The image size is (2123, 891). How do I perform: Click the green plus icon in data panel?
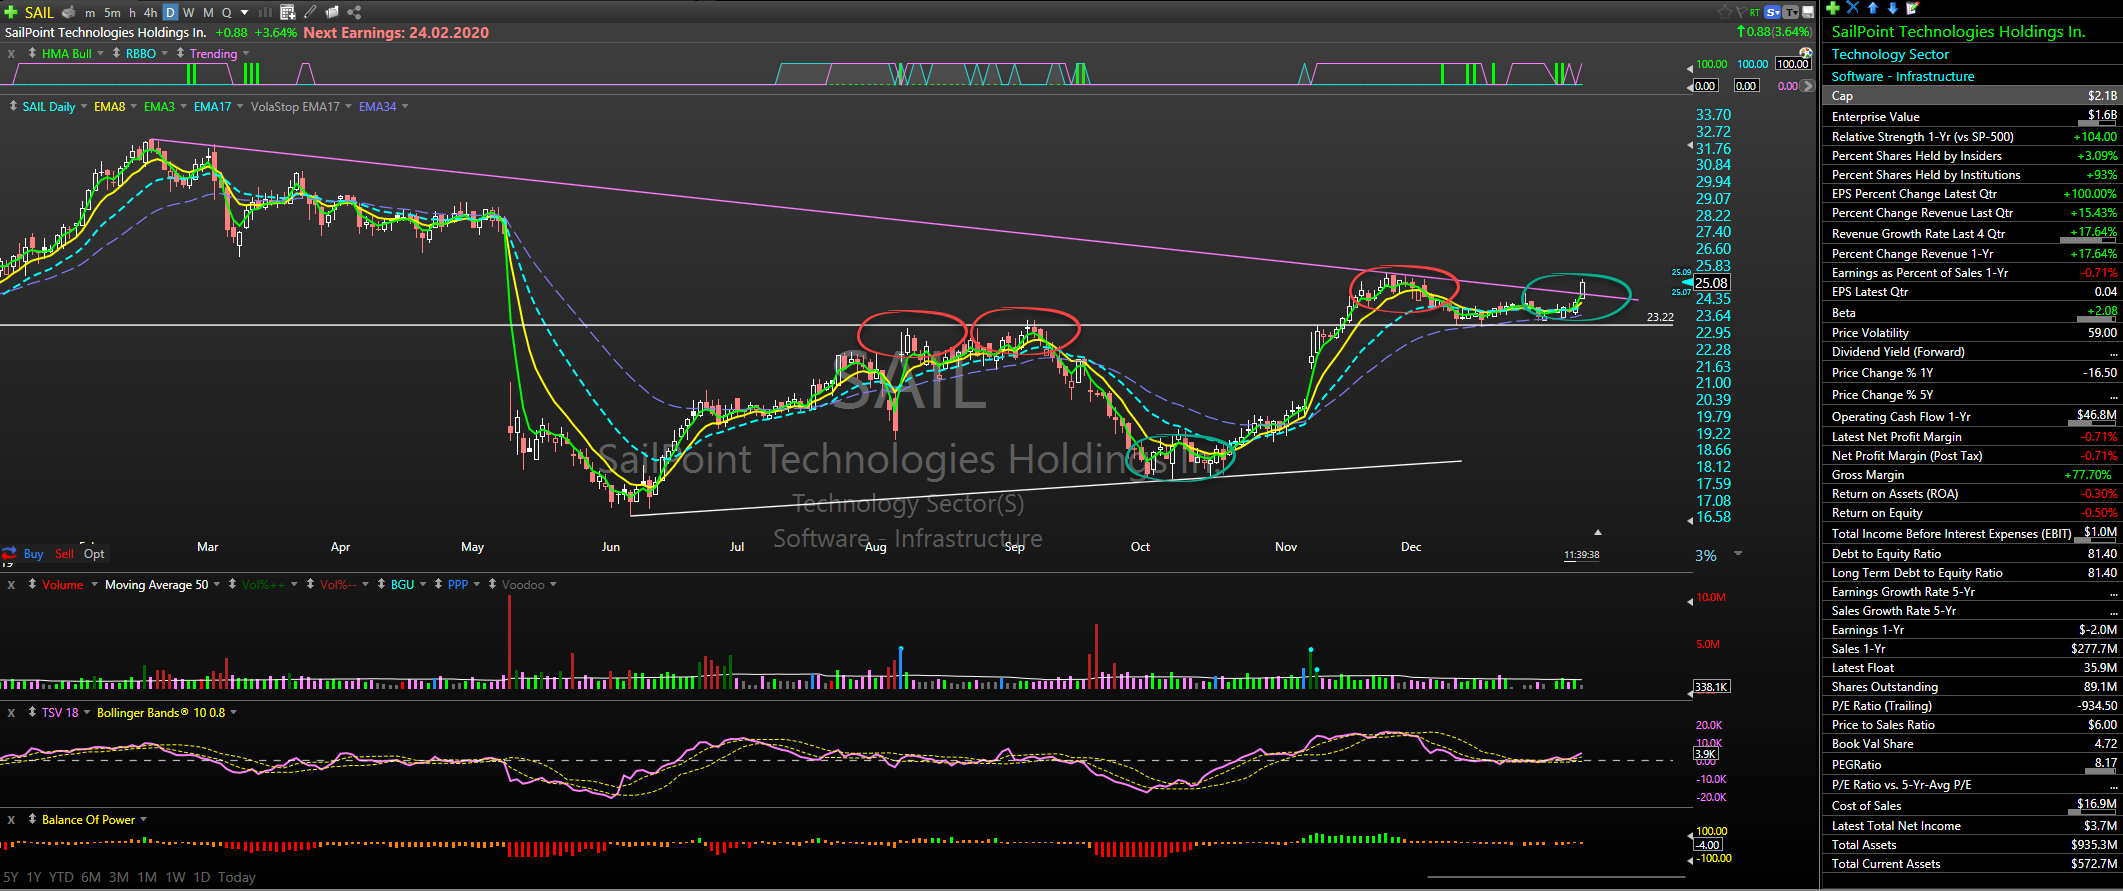(x=1833, y=8)
